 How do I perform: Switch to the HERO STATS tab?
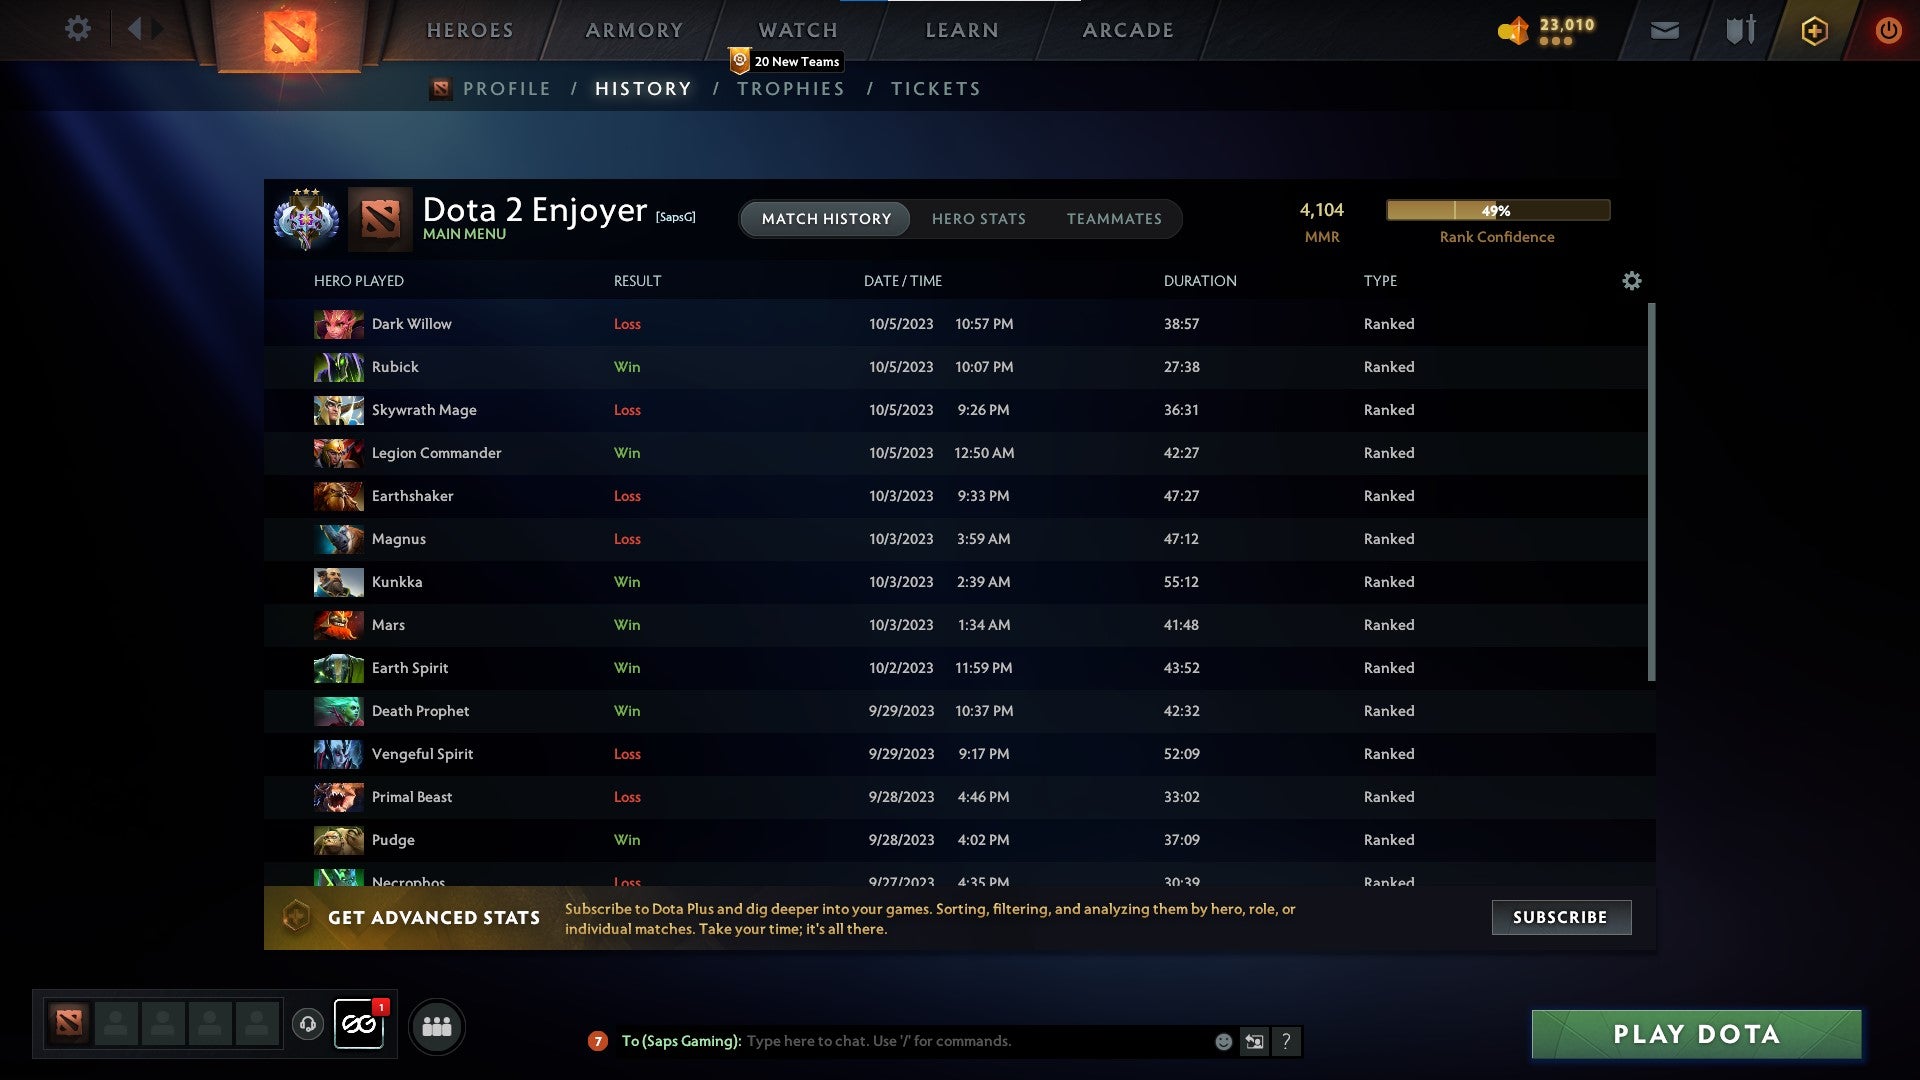(x=979, y=219)
